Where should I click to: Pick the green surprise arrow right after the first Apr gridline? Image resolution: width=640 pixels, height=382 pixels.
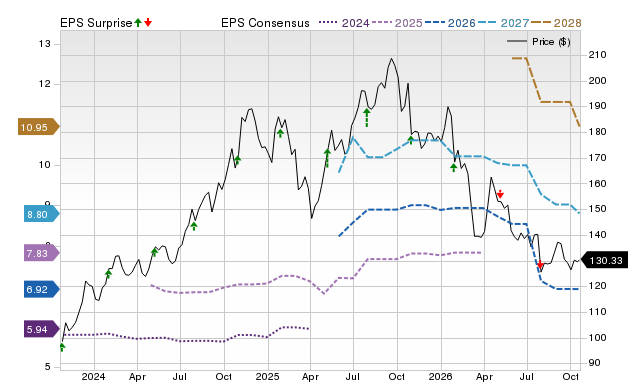154,252
